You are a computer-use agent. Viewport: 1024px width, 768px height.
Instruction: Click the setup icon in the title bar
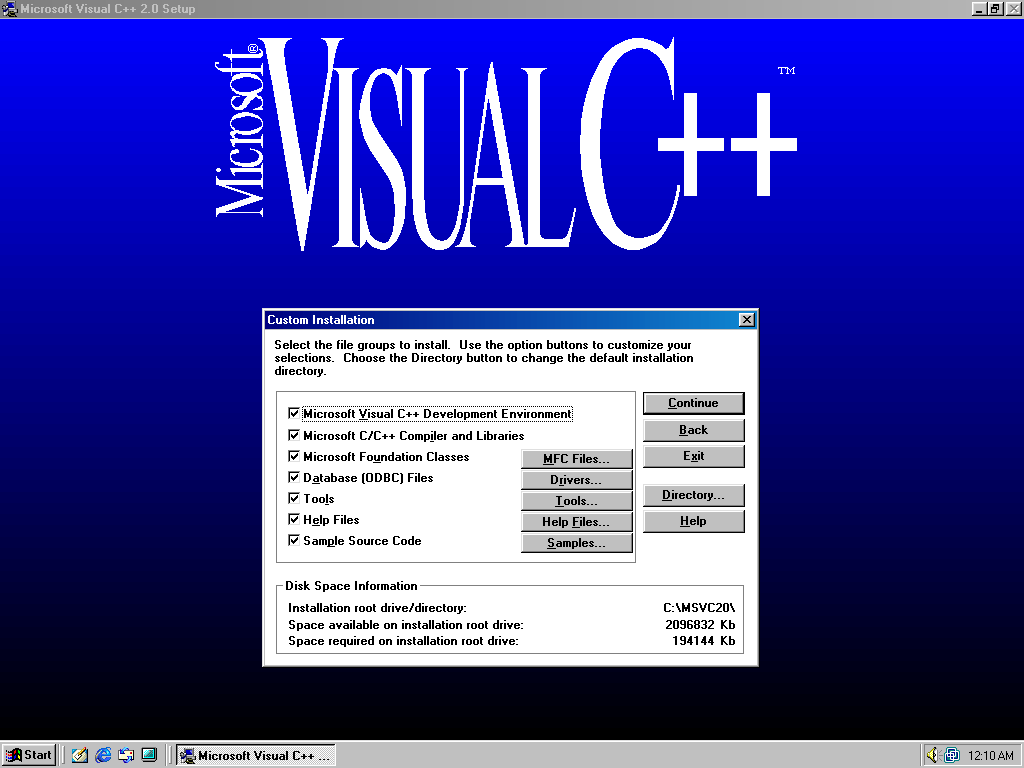tap(10, 8)
